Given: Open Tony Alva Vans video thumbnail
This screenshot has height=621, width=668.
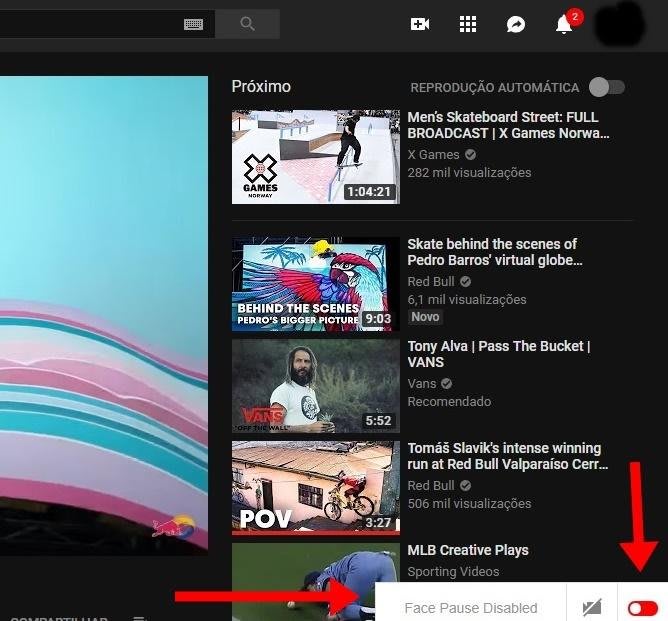Looking at the screenshot, I should (x=315, y=386).
